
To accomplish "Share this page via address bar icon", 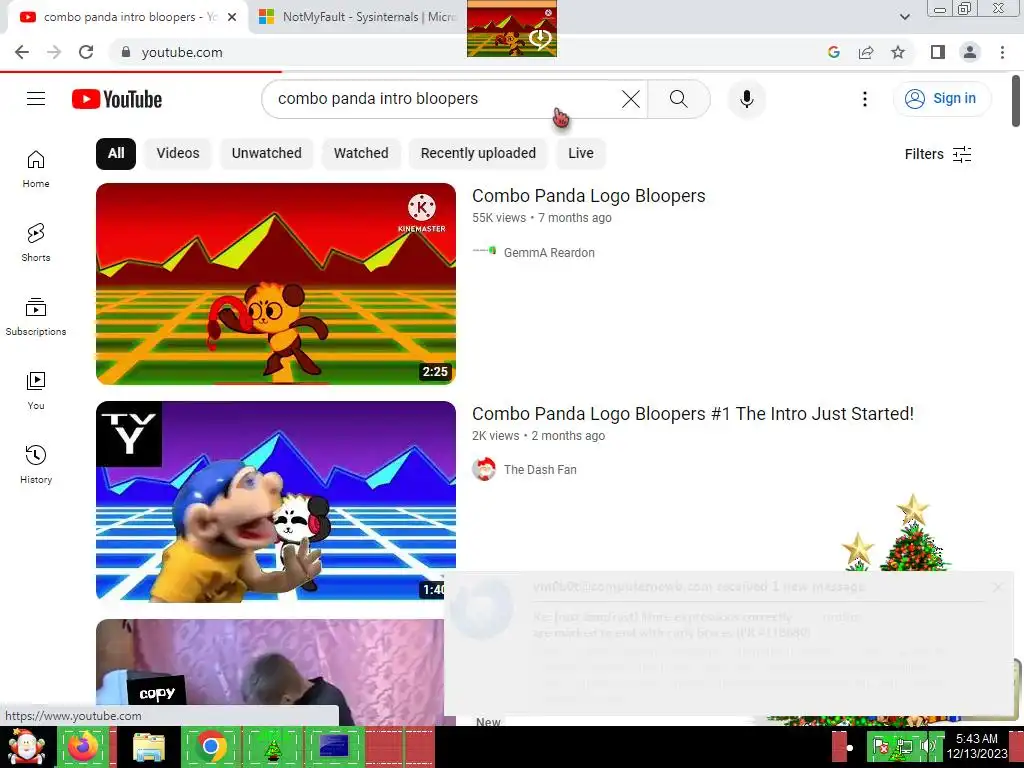I will point(866,52).
